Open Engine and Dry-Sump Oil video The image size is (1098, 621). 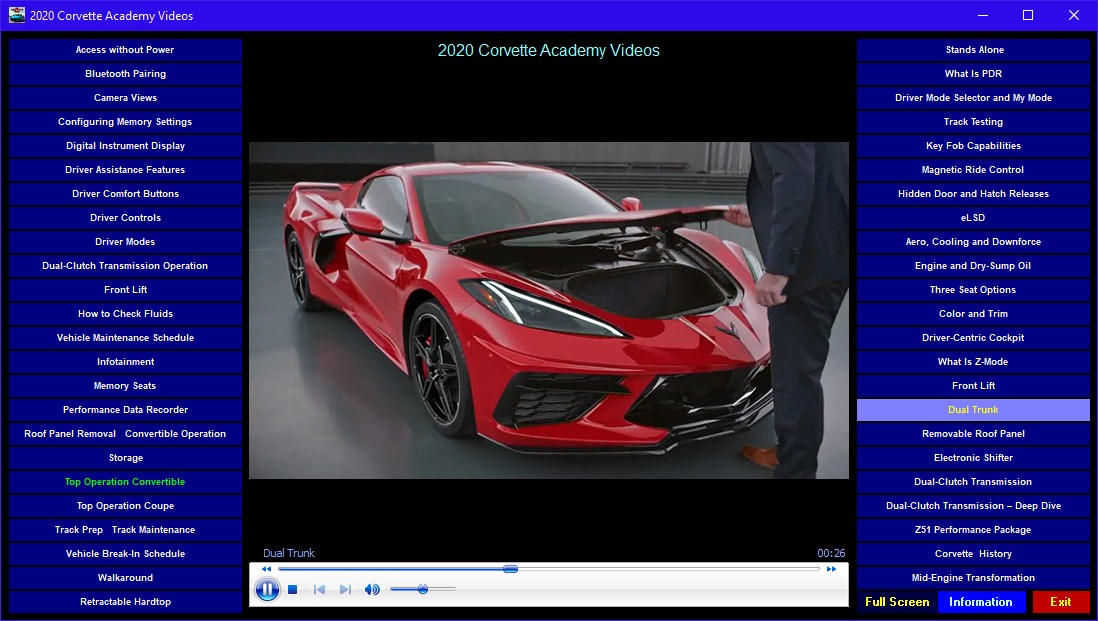(973, 265)
